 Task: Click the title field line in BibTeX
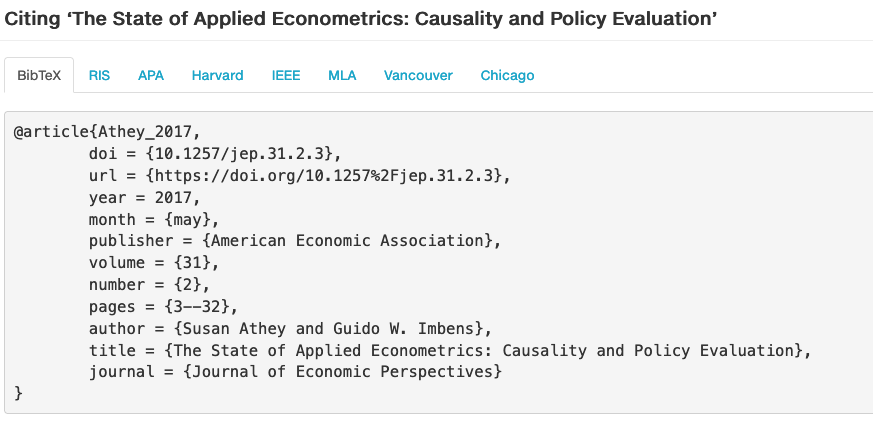coord(450,350)
